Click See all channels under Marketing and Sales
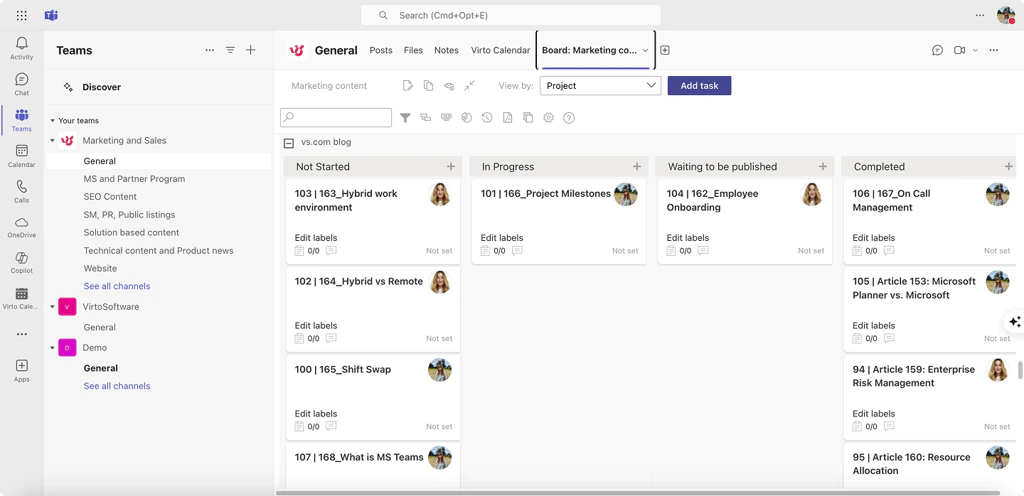The image size is (1024, 496). pyautogui.click(x=117, y=286)
